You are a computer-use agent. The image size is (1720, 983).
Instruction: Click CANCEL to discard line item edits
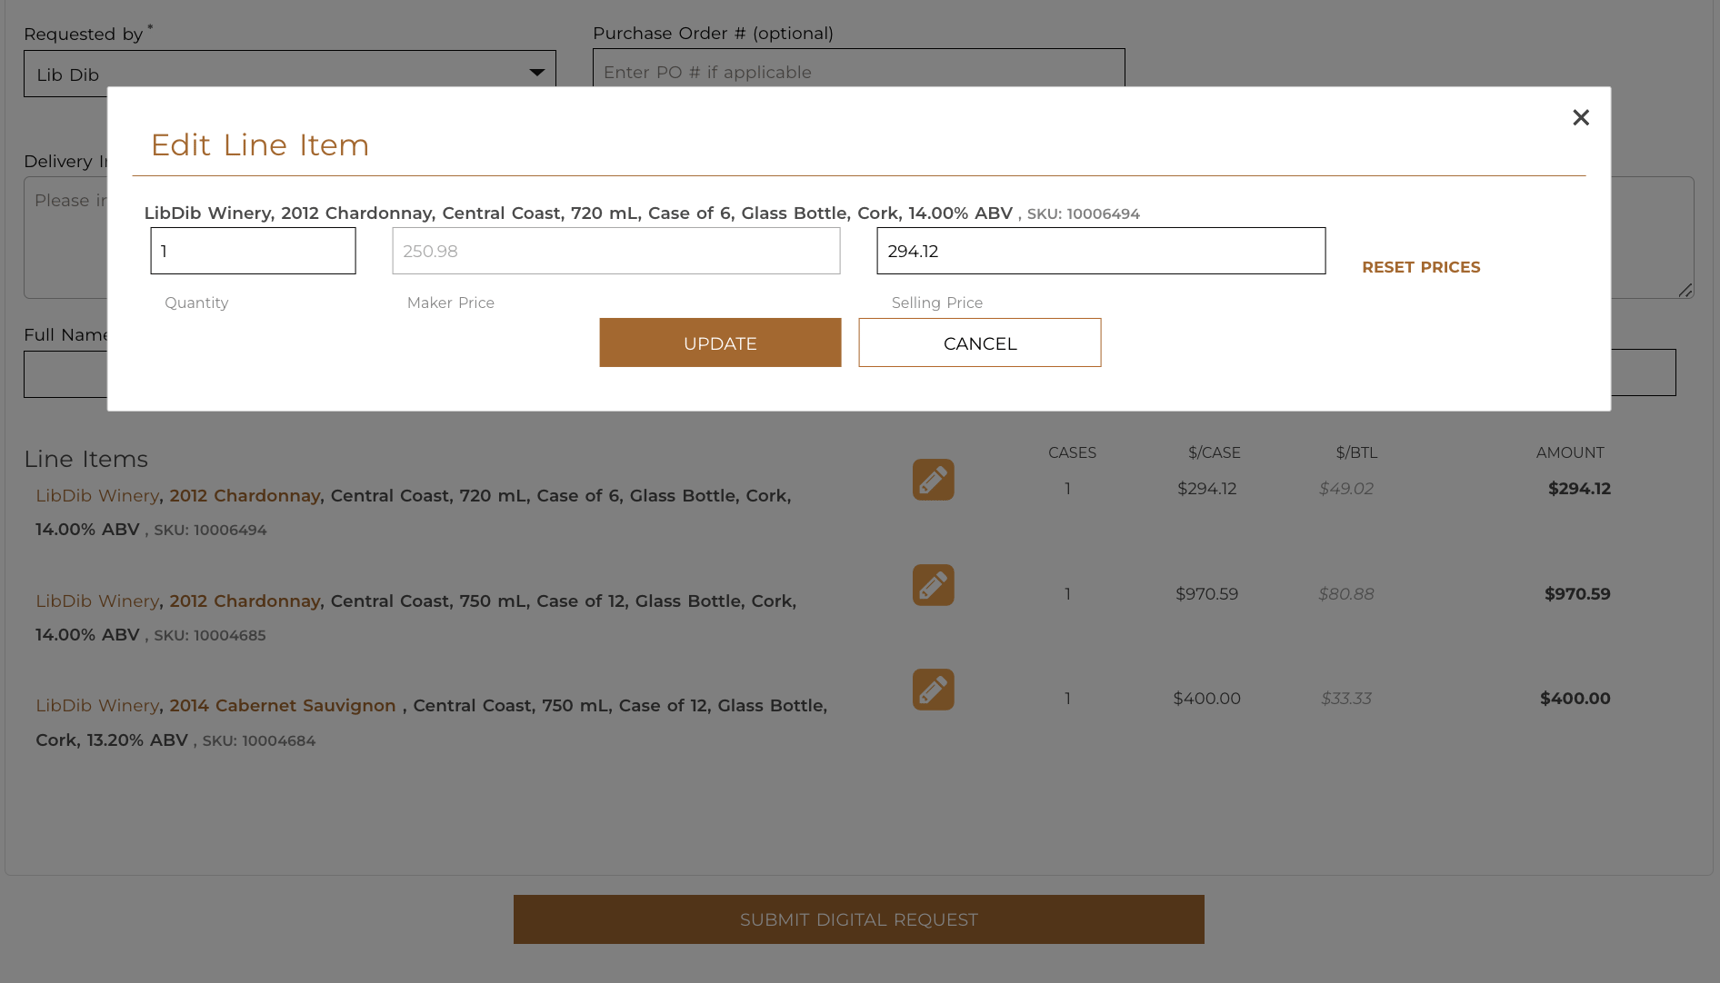point(979,342)
